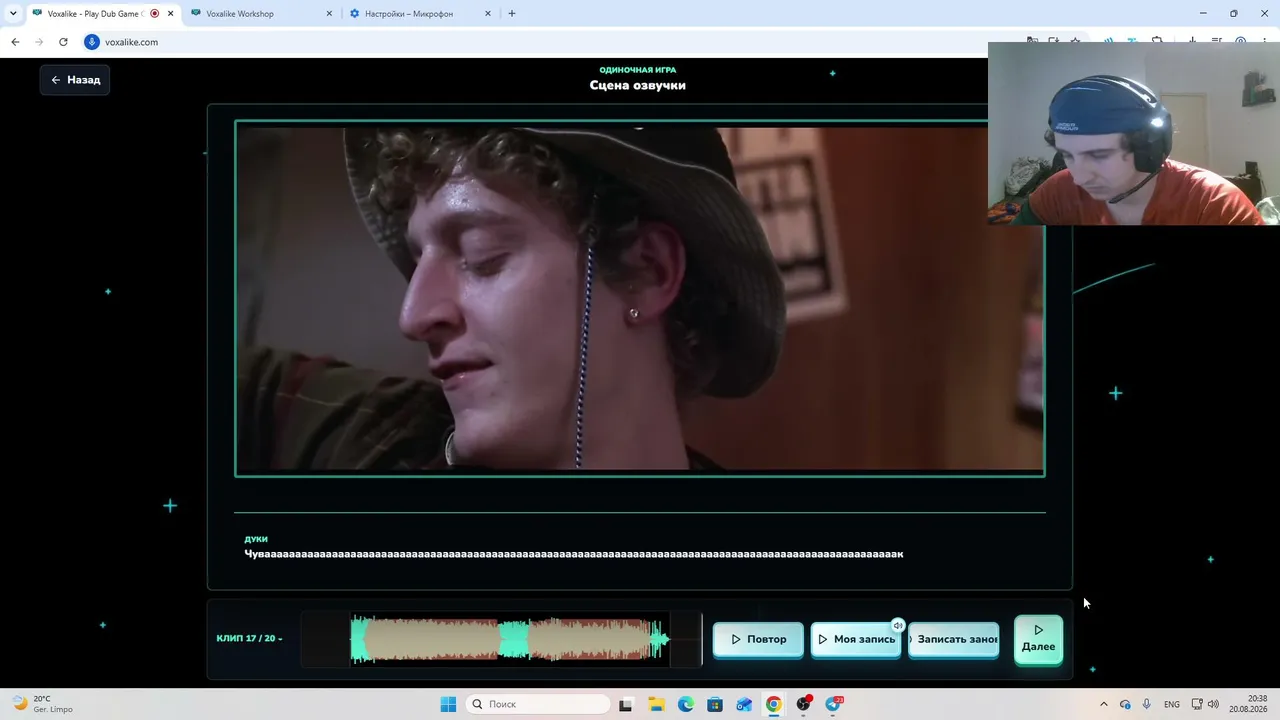The image size is (1280, 720).
Task: Show hidden system tray icons
Action: pos(1104,704)
